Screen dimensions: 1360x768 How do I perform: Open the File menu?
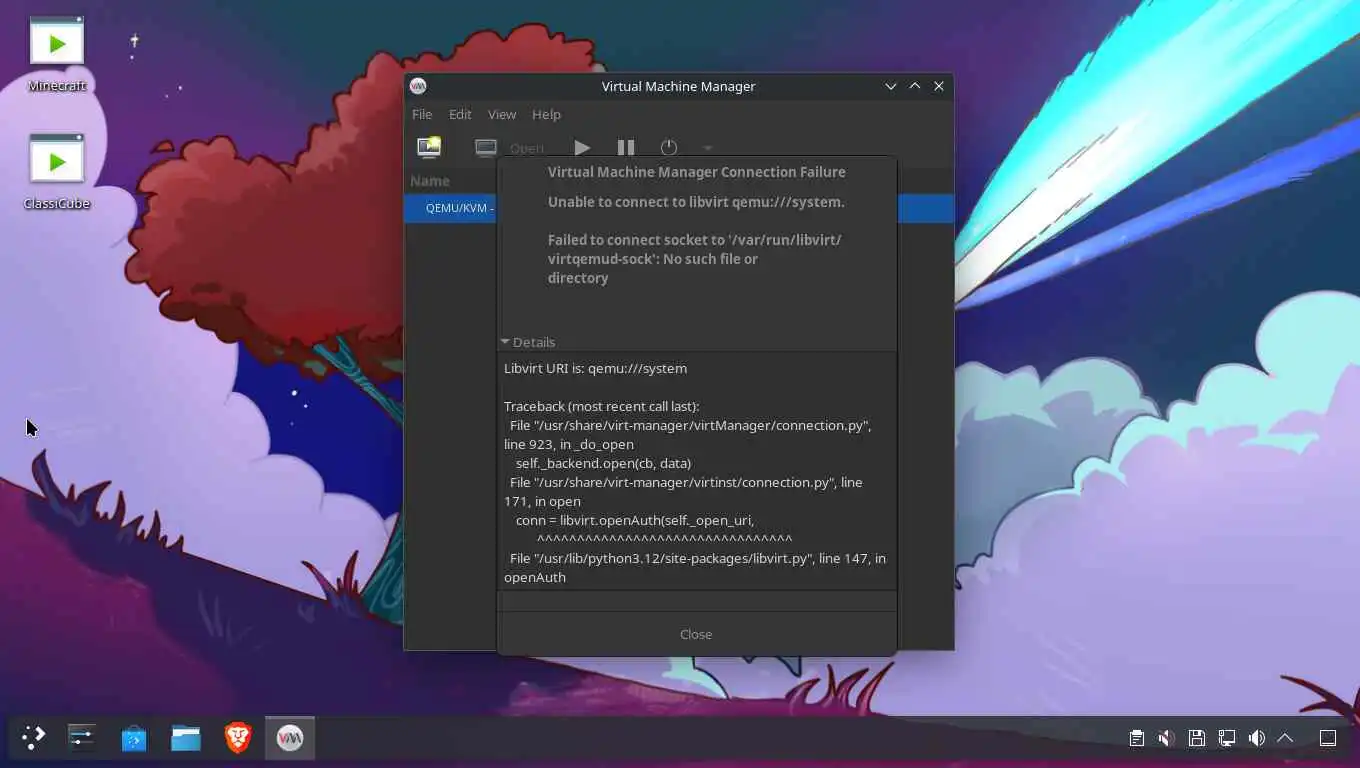[422, 114]
